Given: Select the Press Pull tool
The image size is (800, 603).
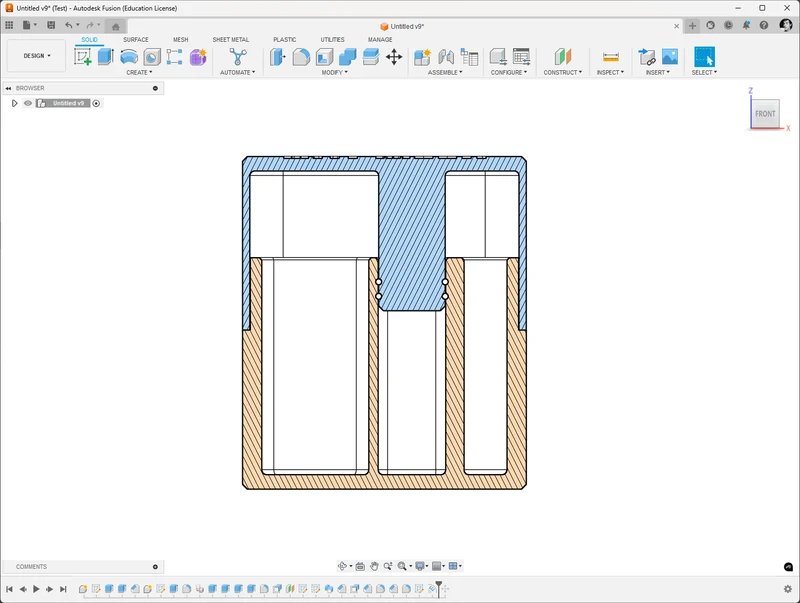Looking at the screenshot, I should click(x=278, y=57).
